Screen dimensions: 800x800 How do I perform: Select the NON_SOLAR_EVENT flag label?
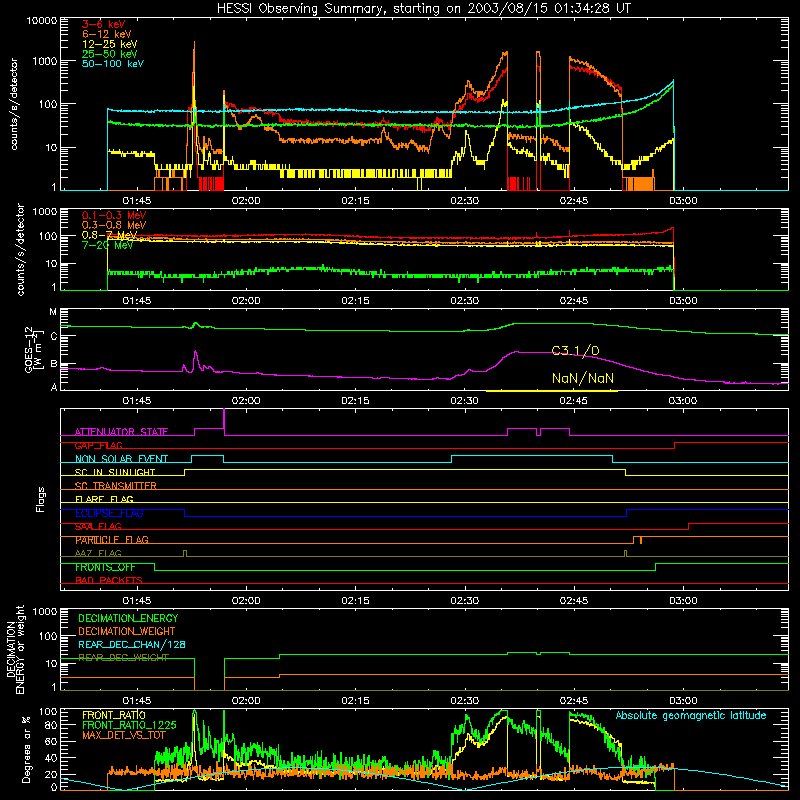pos(121,459)
